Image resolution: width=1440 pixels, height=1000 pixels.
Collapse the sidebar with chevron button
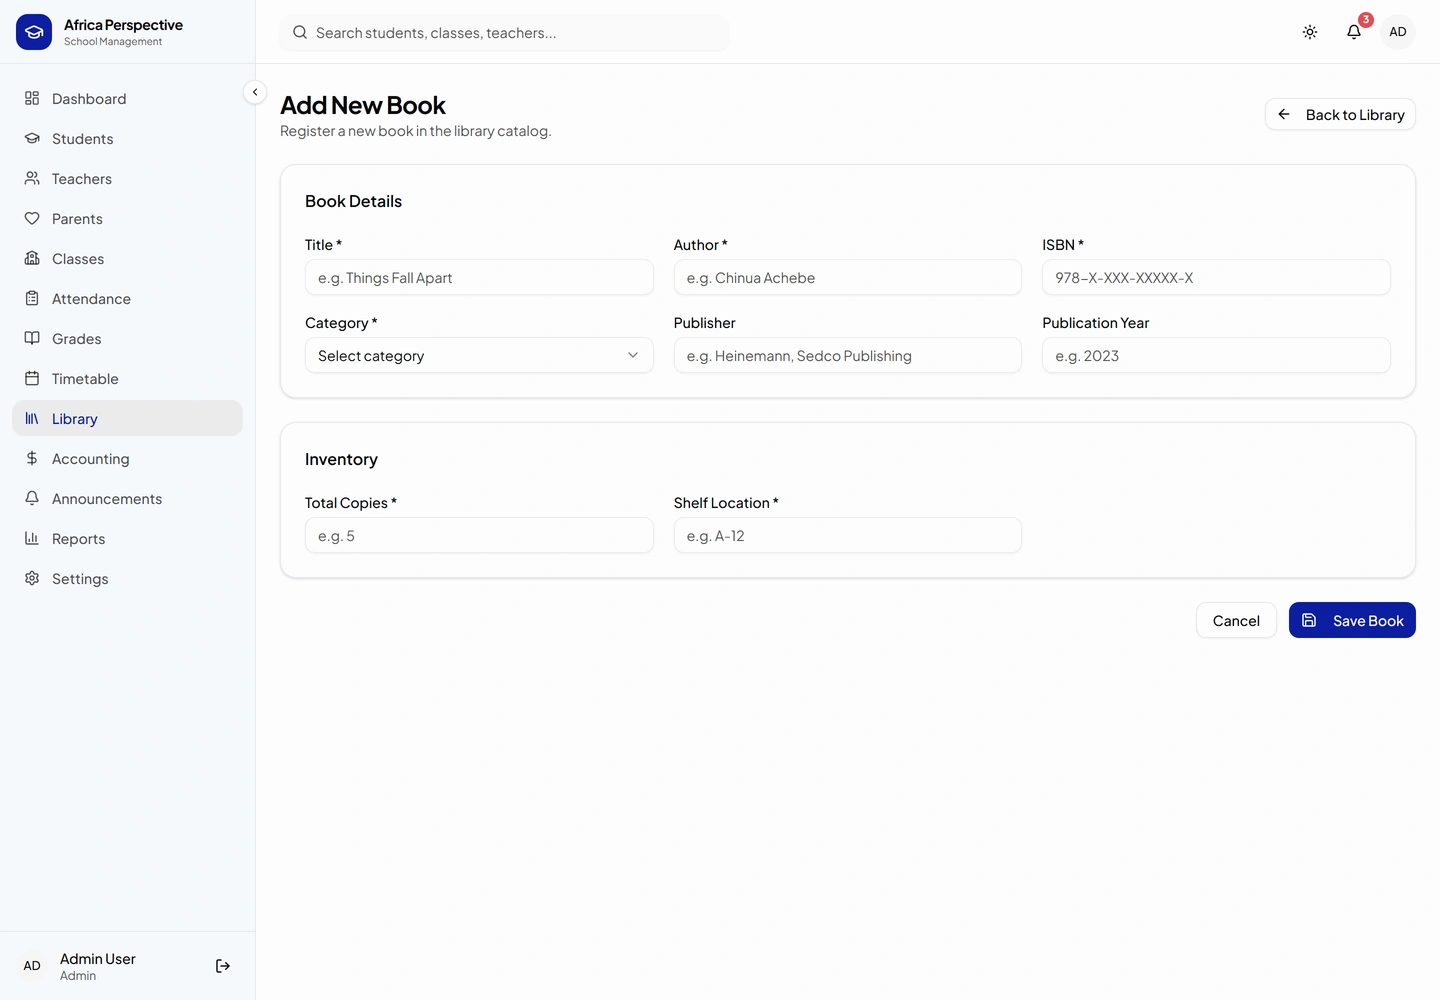[255, 92]
